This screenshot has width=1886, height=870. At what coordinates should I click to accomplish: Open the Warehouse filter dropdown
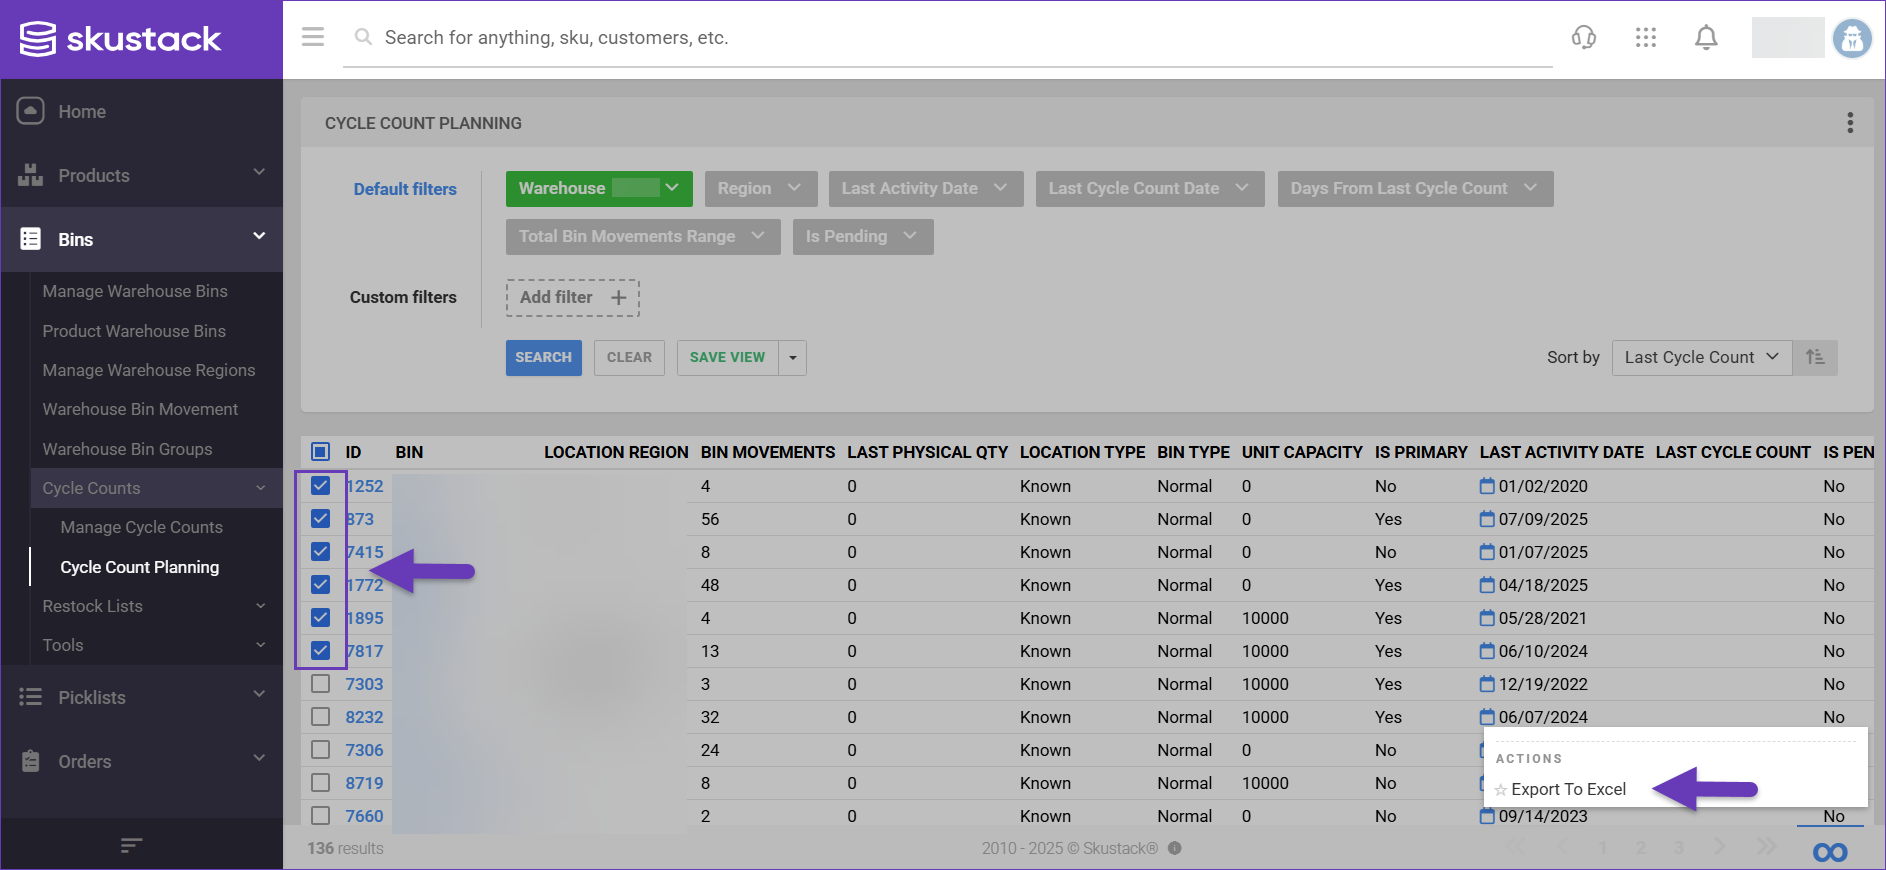(598, 188)
